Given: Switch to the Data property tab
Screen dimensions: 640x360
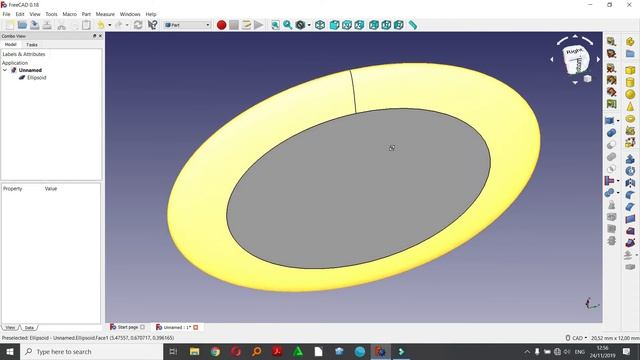Looking at the screenshot, I should pyautogui.click(x=29, y=327).
